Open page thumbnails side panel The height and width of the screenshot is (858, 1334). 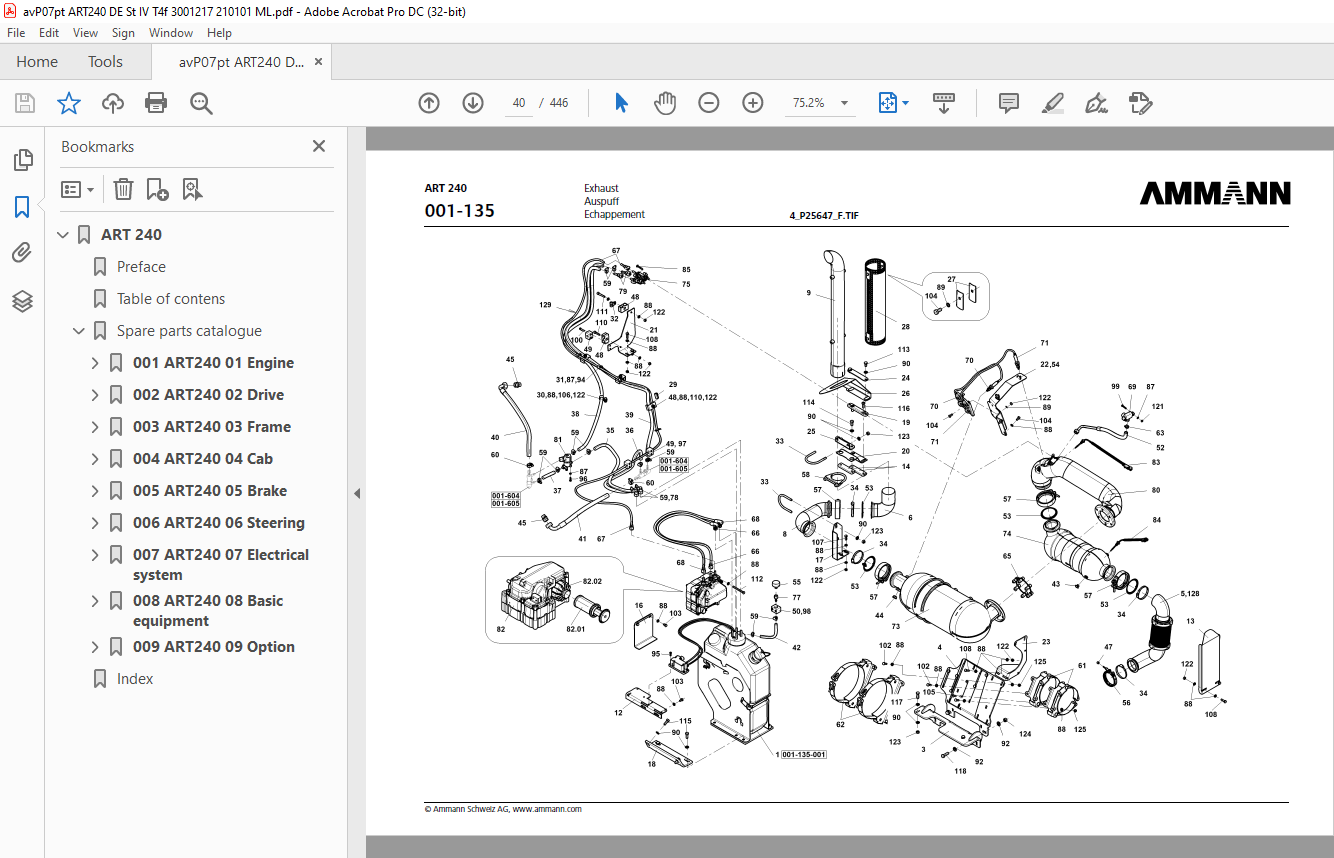(x=22, y=160)
